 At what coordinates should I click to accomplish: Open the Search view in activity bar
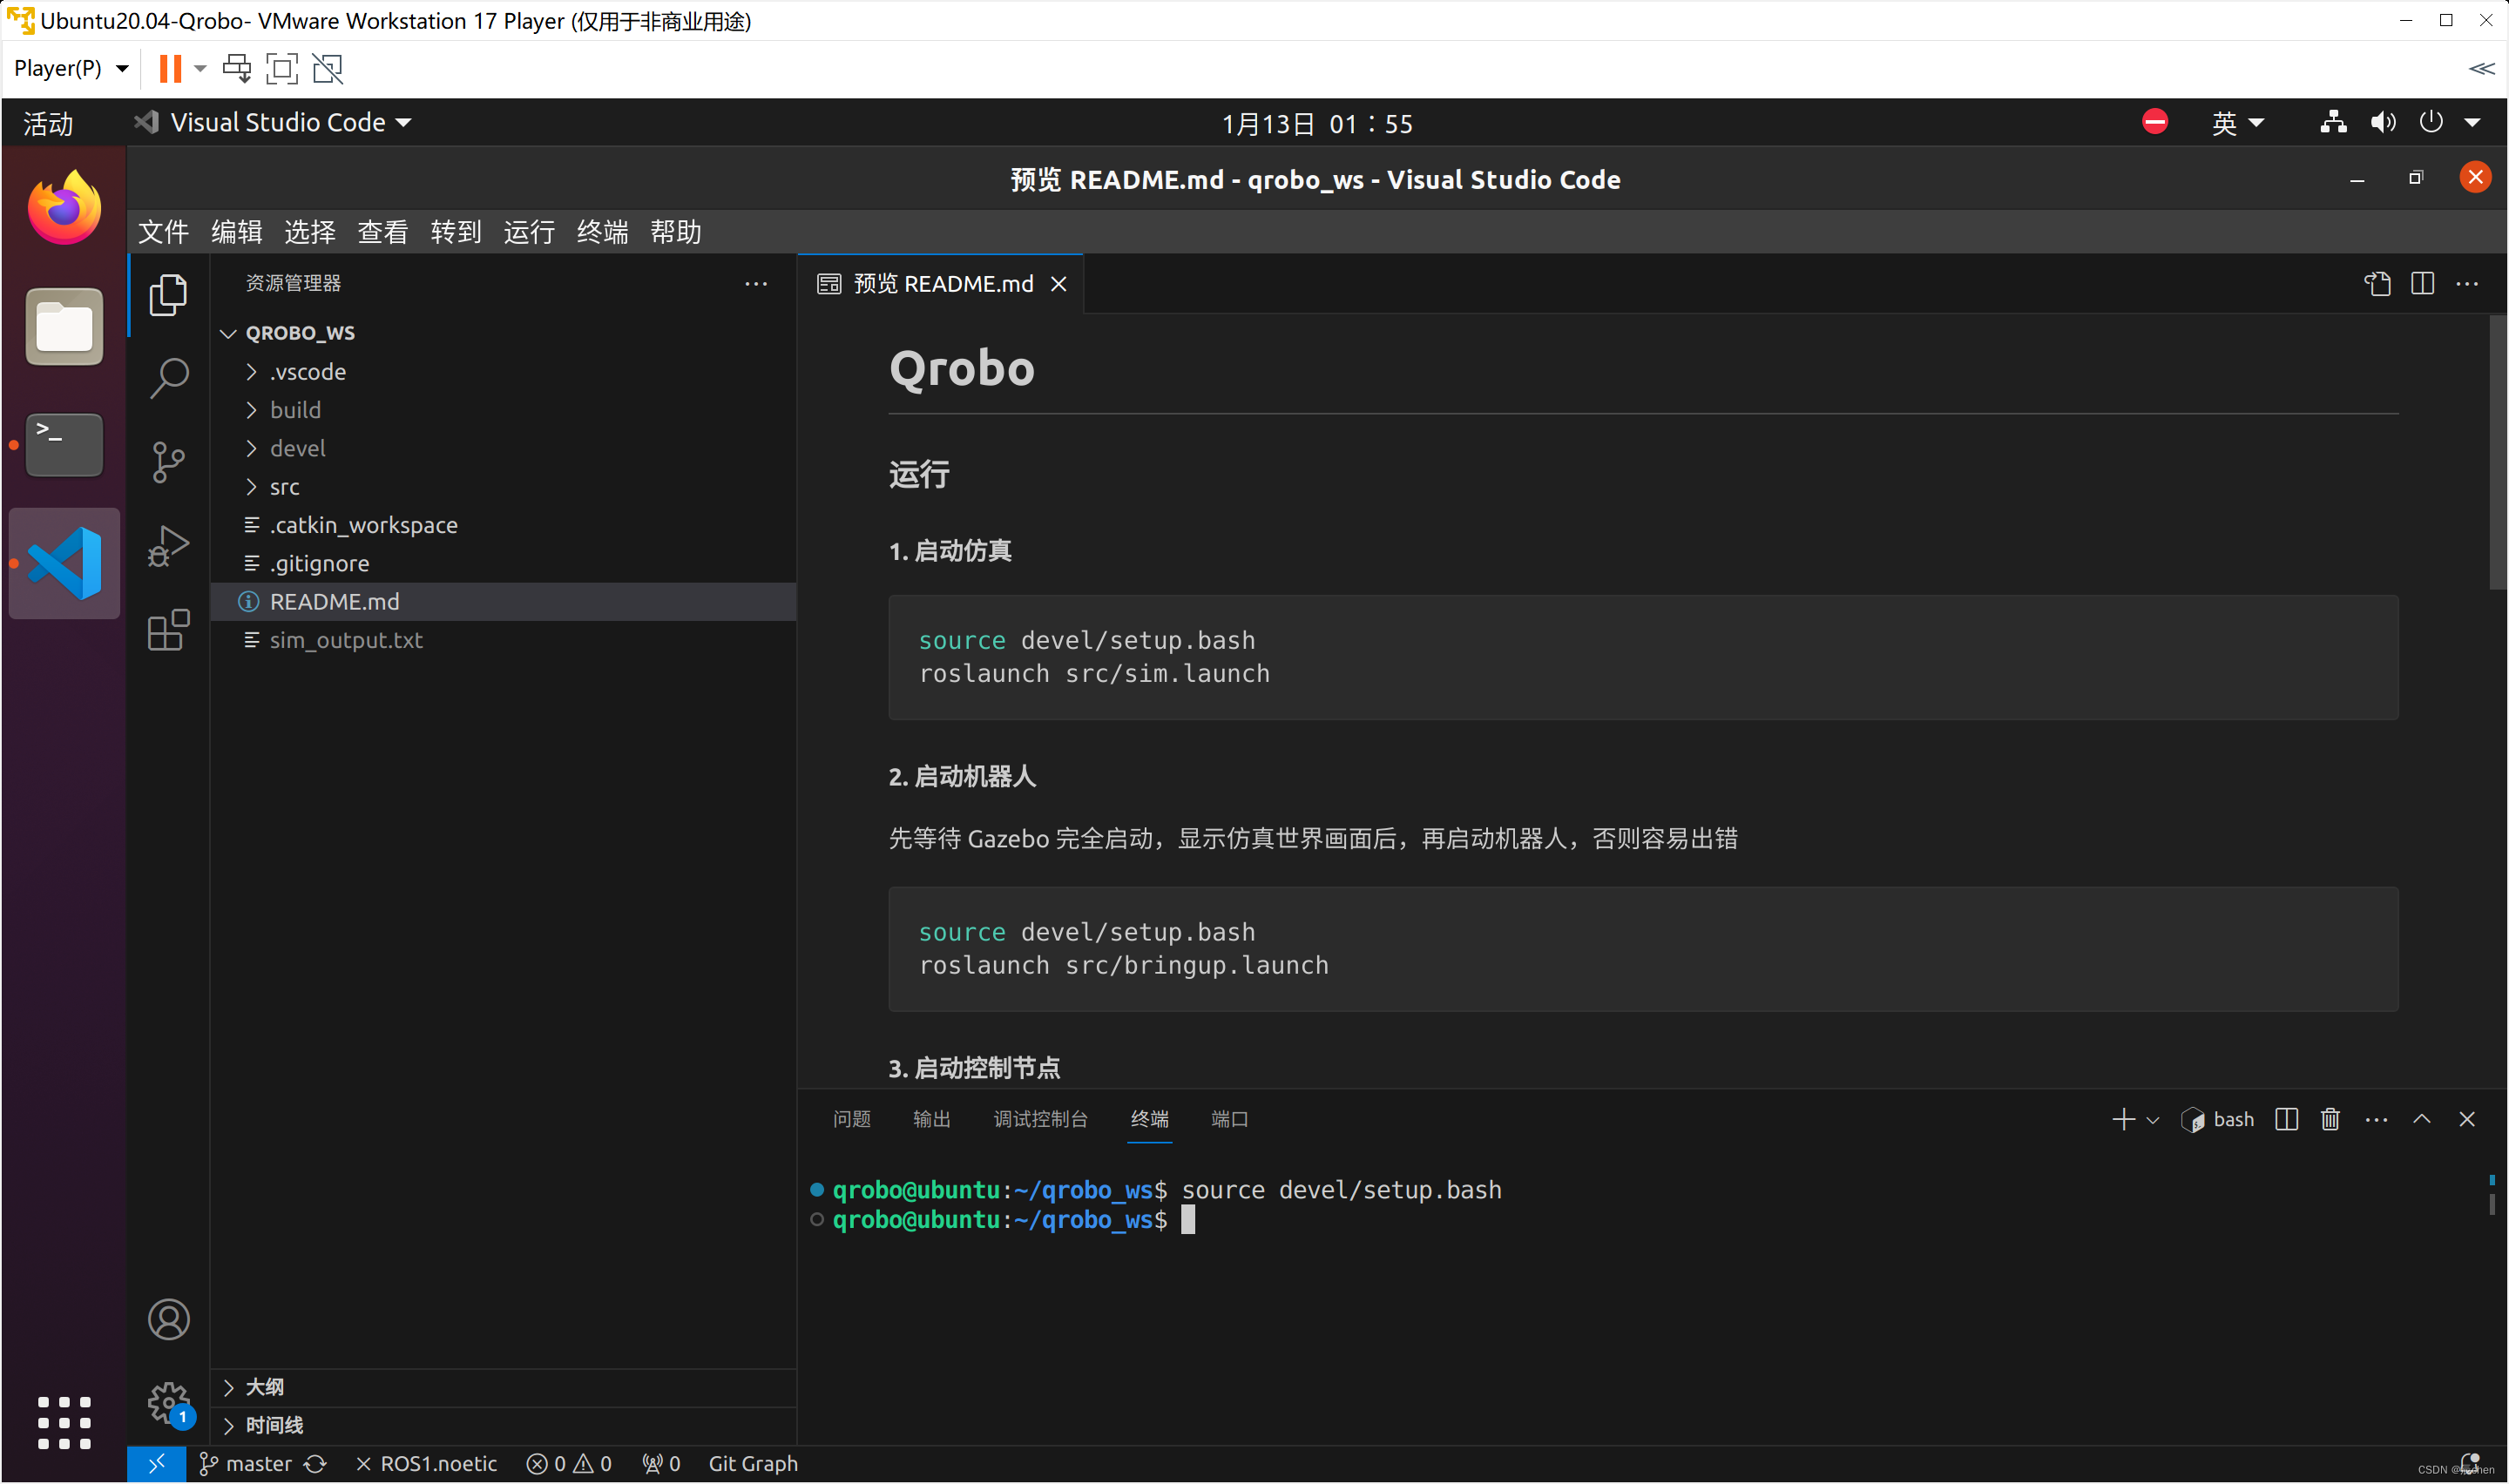click(168, 379)
